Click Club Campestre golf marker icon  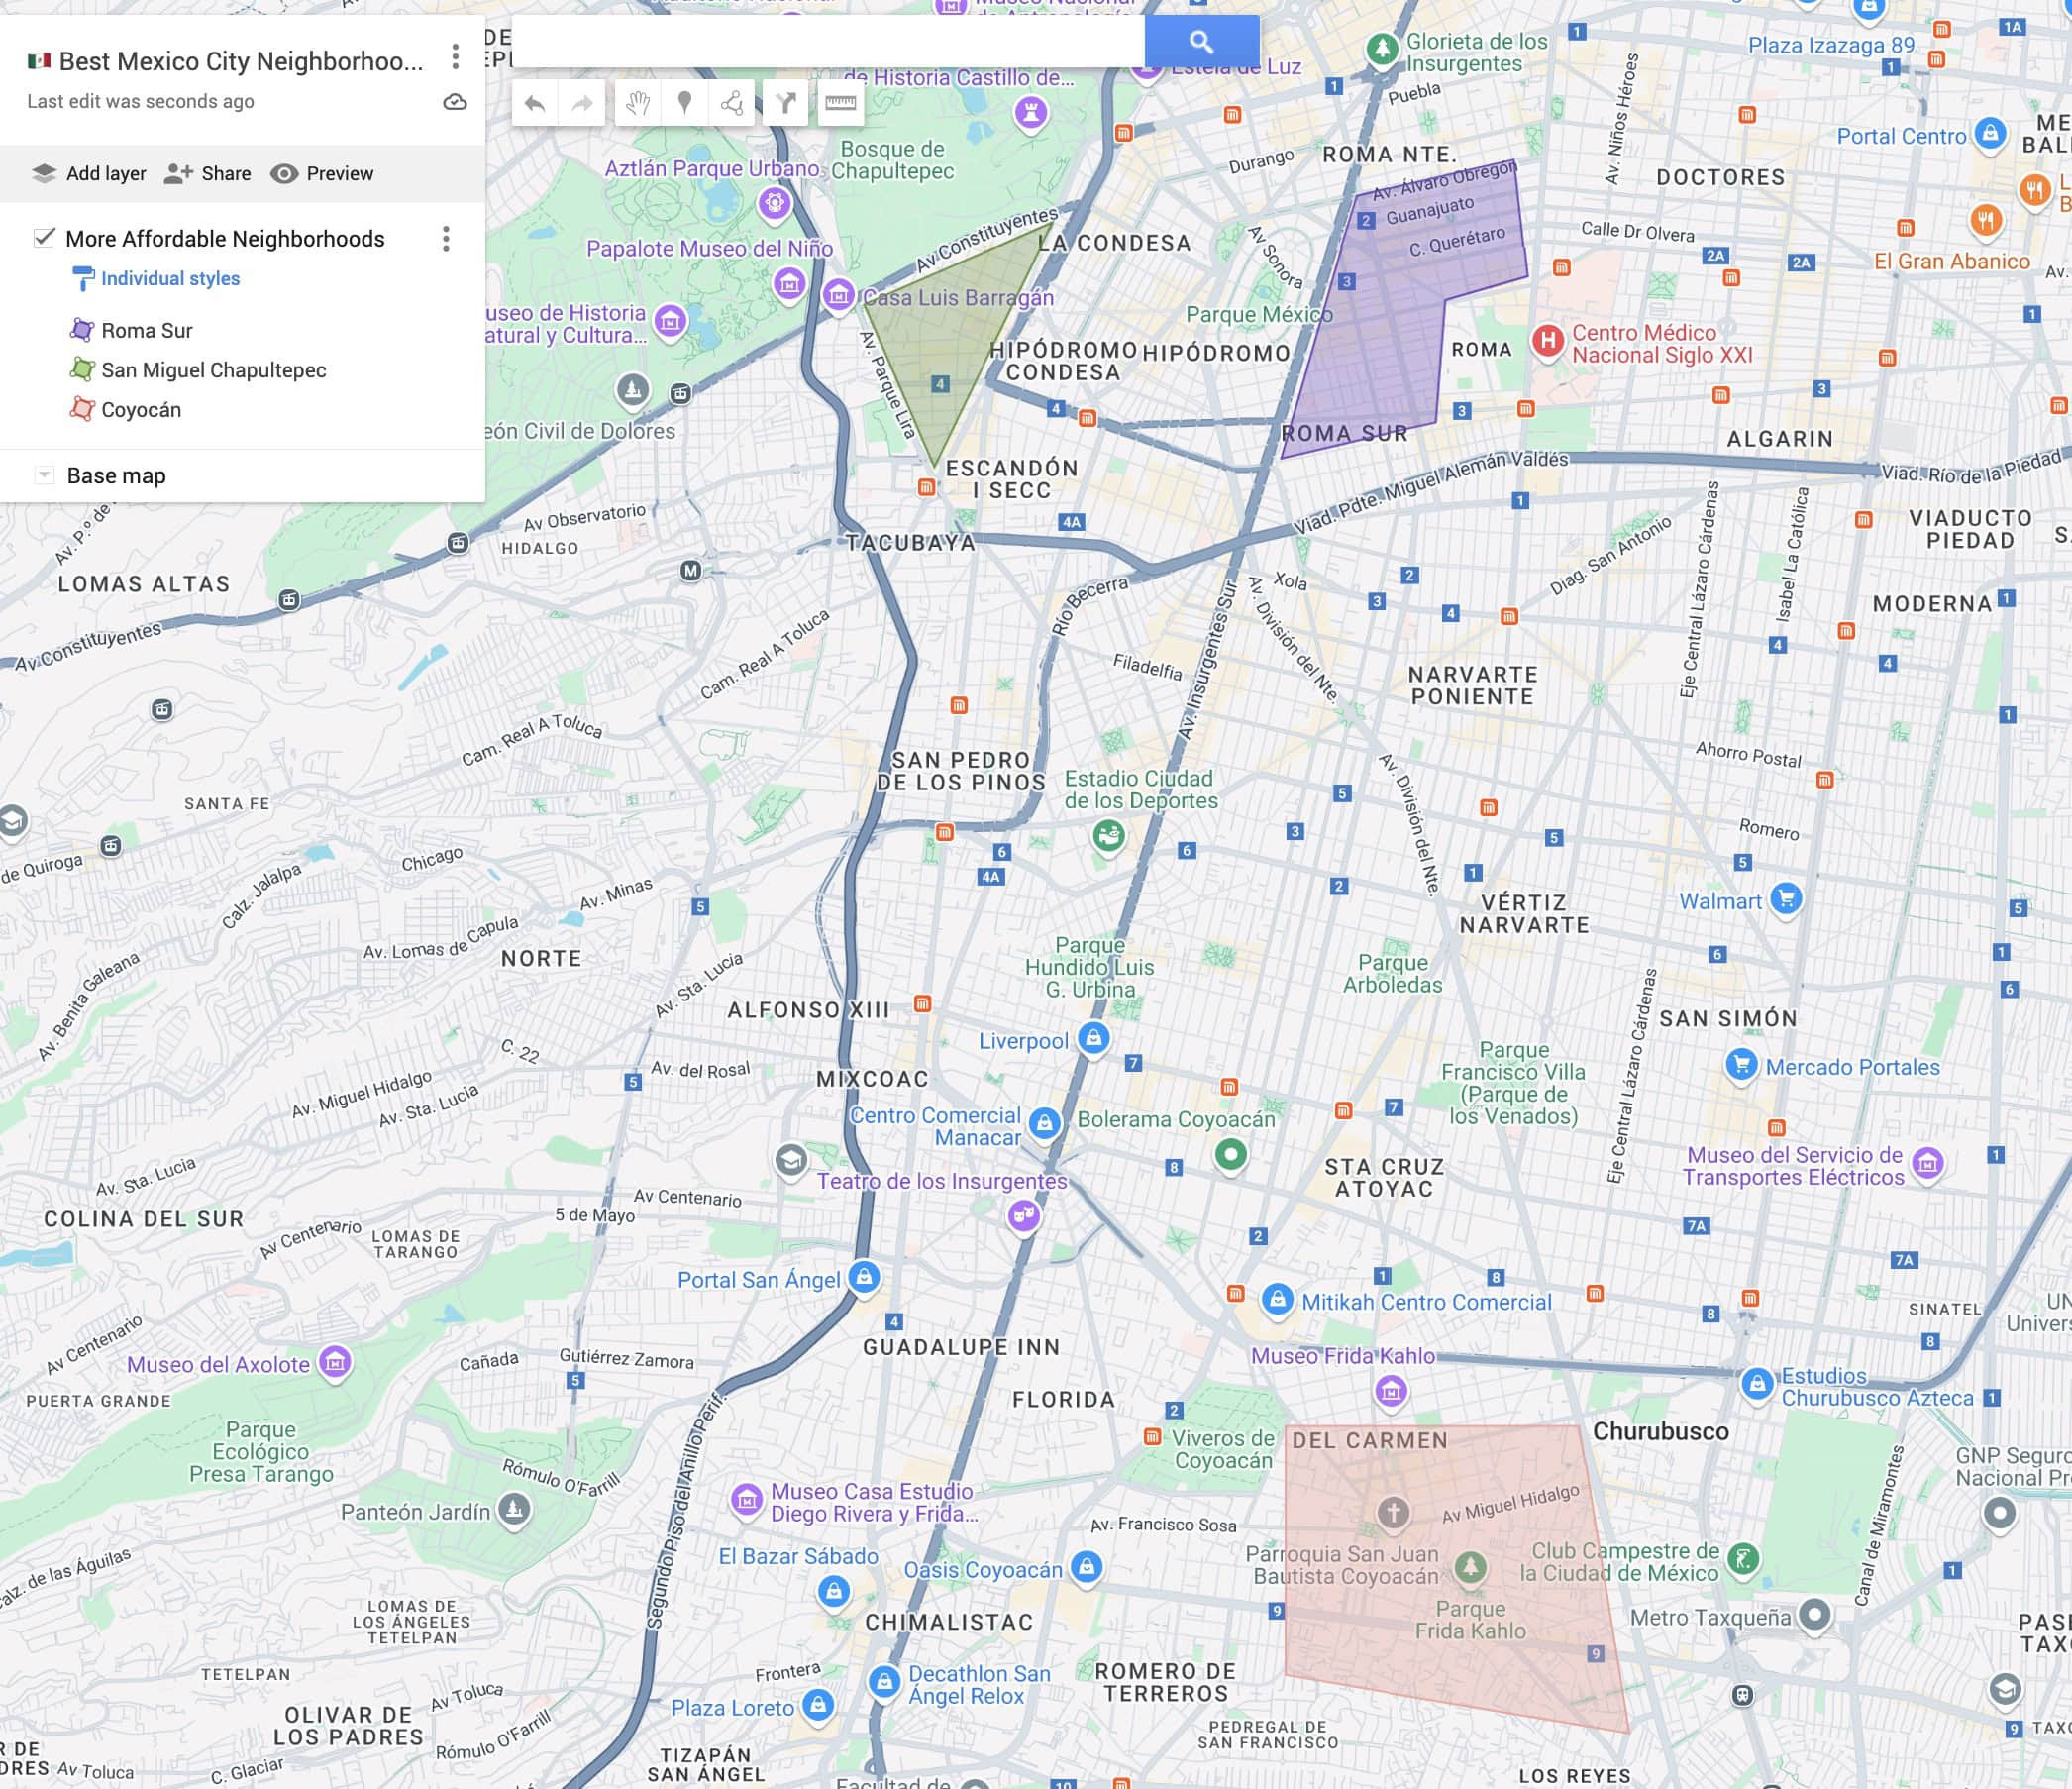pos(1744,1558)
